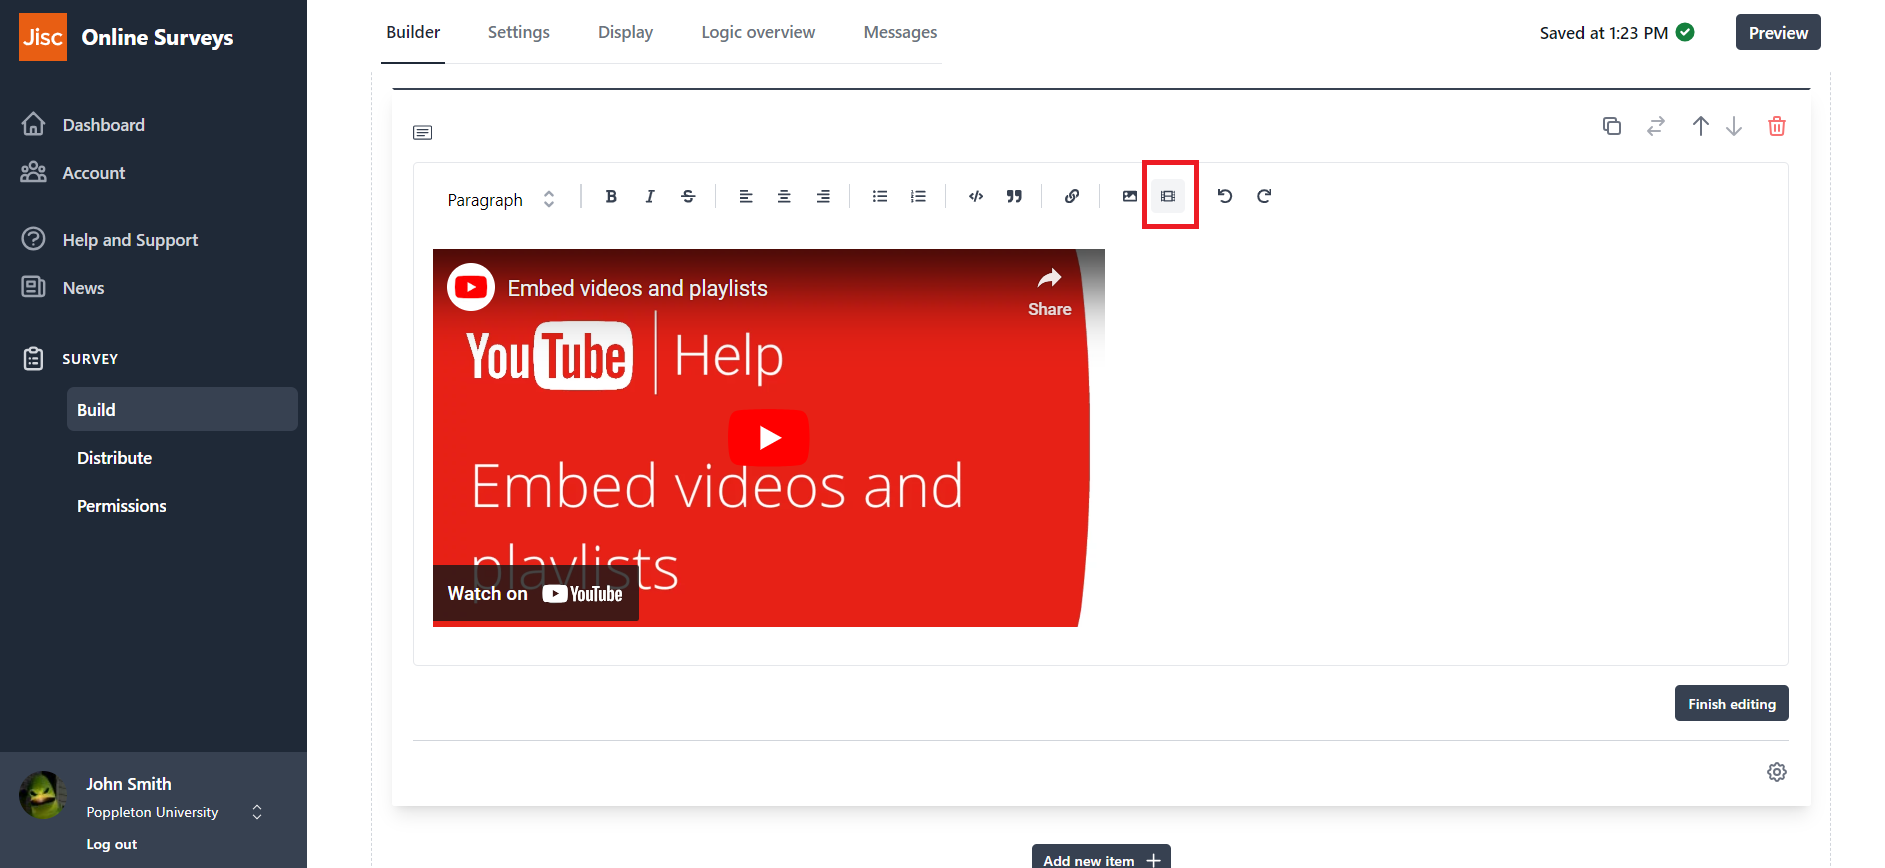Toggle bold formatting in editor toolbar
Image resolution: width=1885 pixels, height=868 pixels.
(611, 196)
